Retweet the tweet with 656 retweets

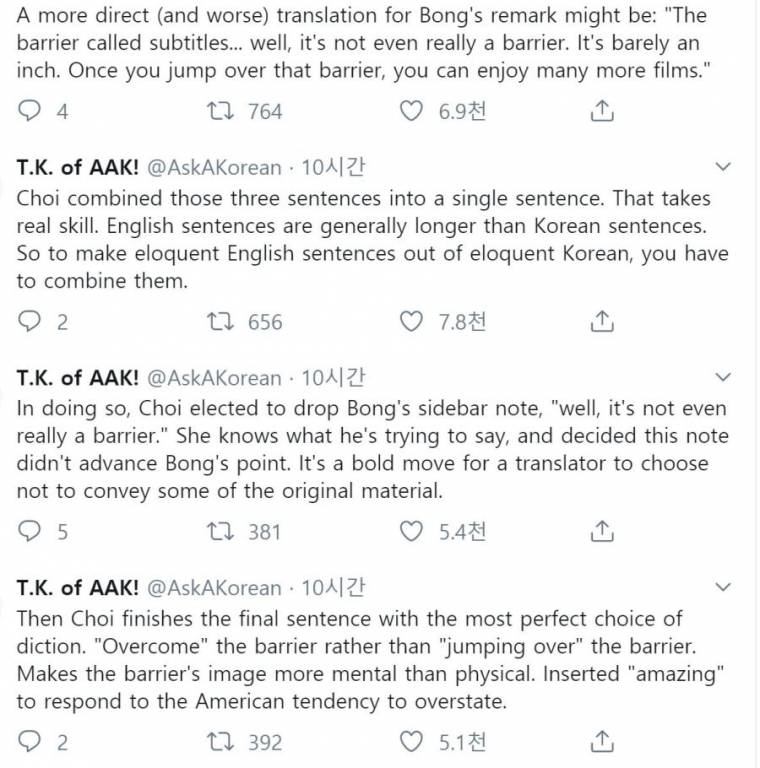point(220,321)
